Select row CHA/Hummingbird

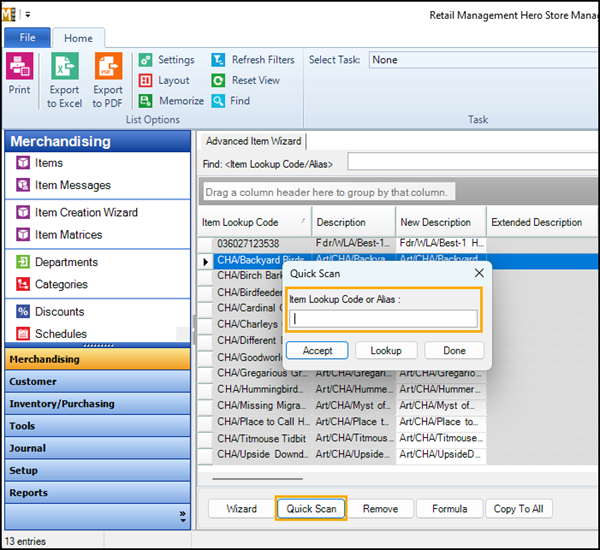398,389
